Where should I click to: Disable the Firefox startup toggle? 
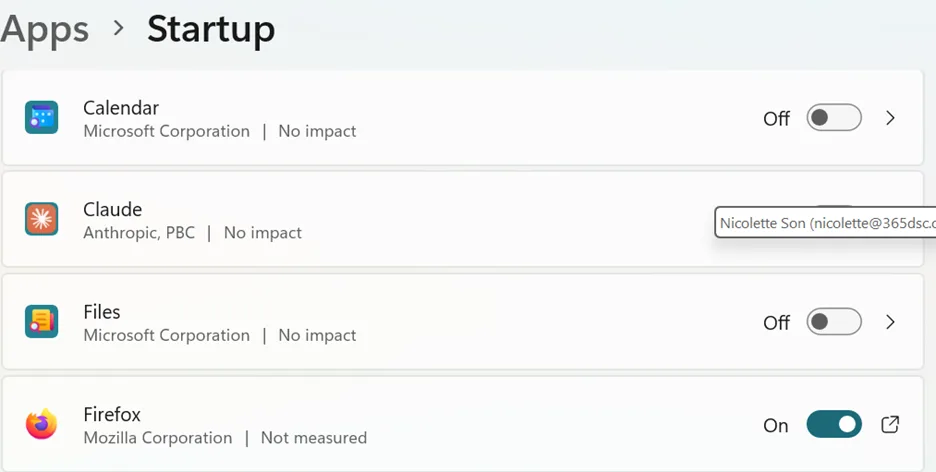834,424
